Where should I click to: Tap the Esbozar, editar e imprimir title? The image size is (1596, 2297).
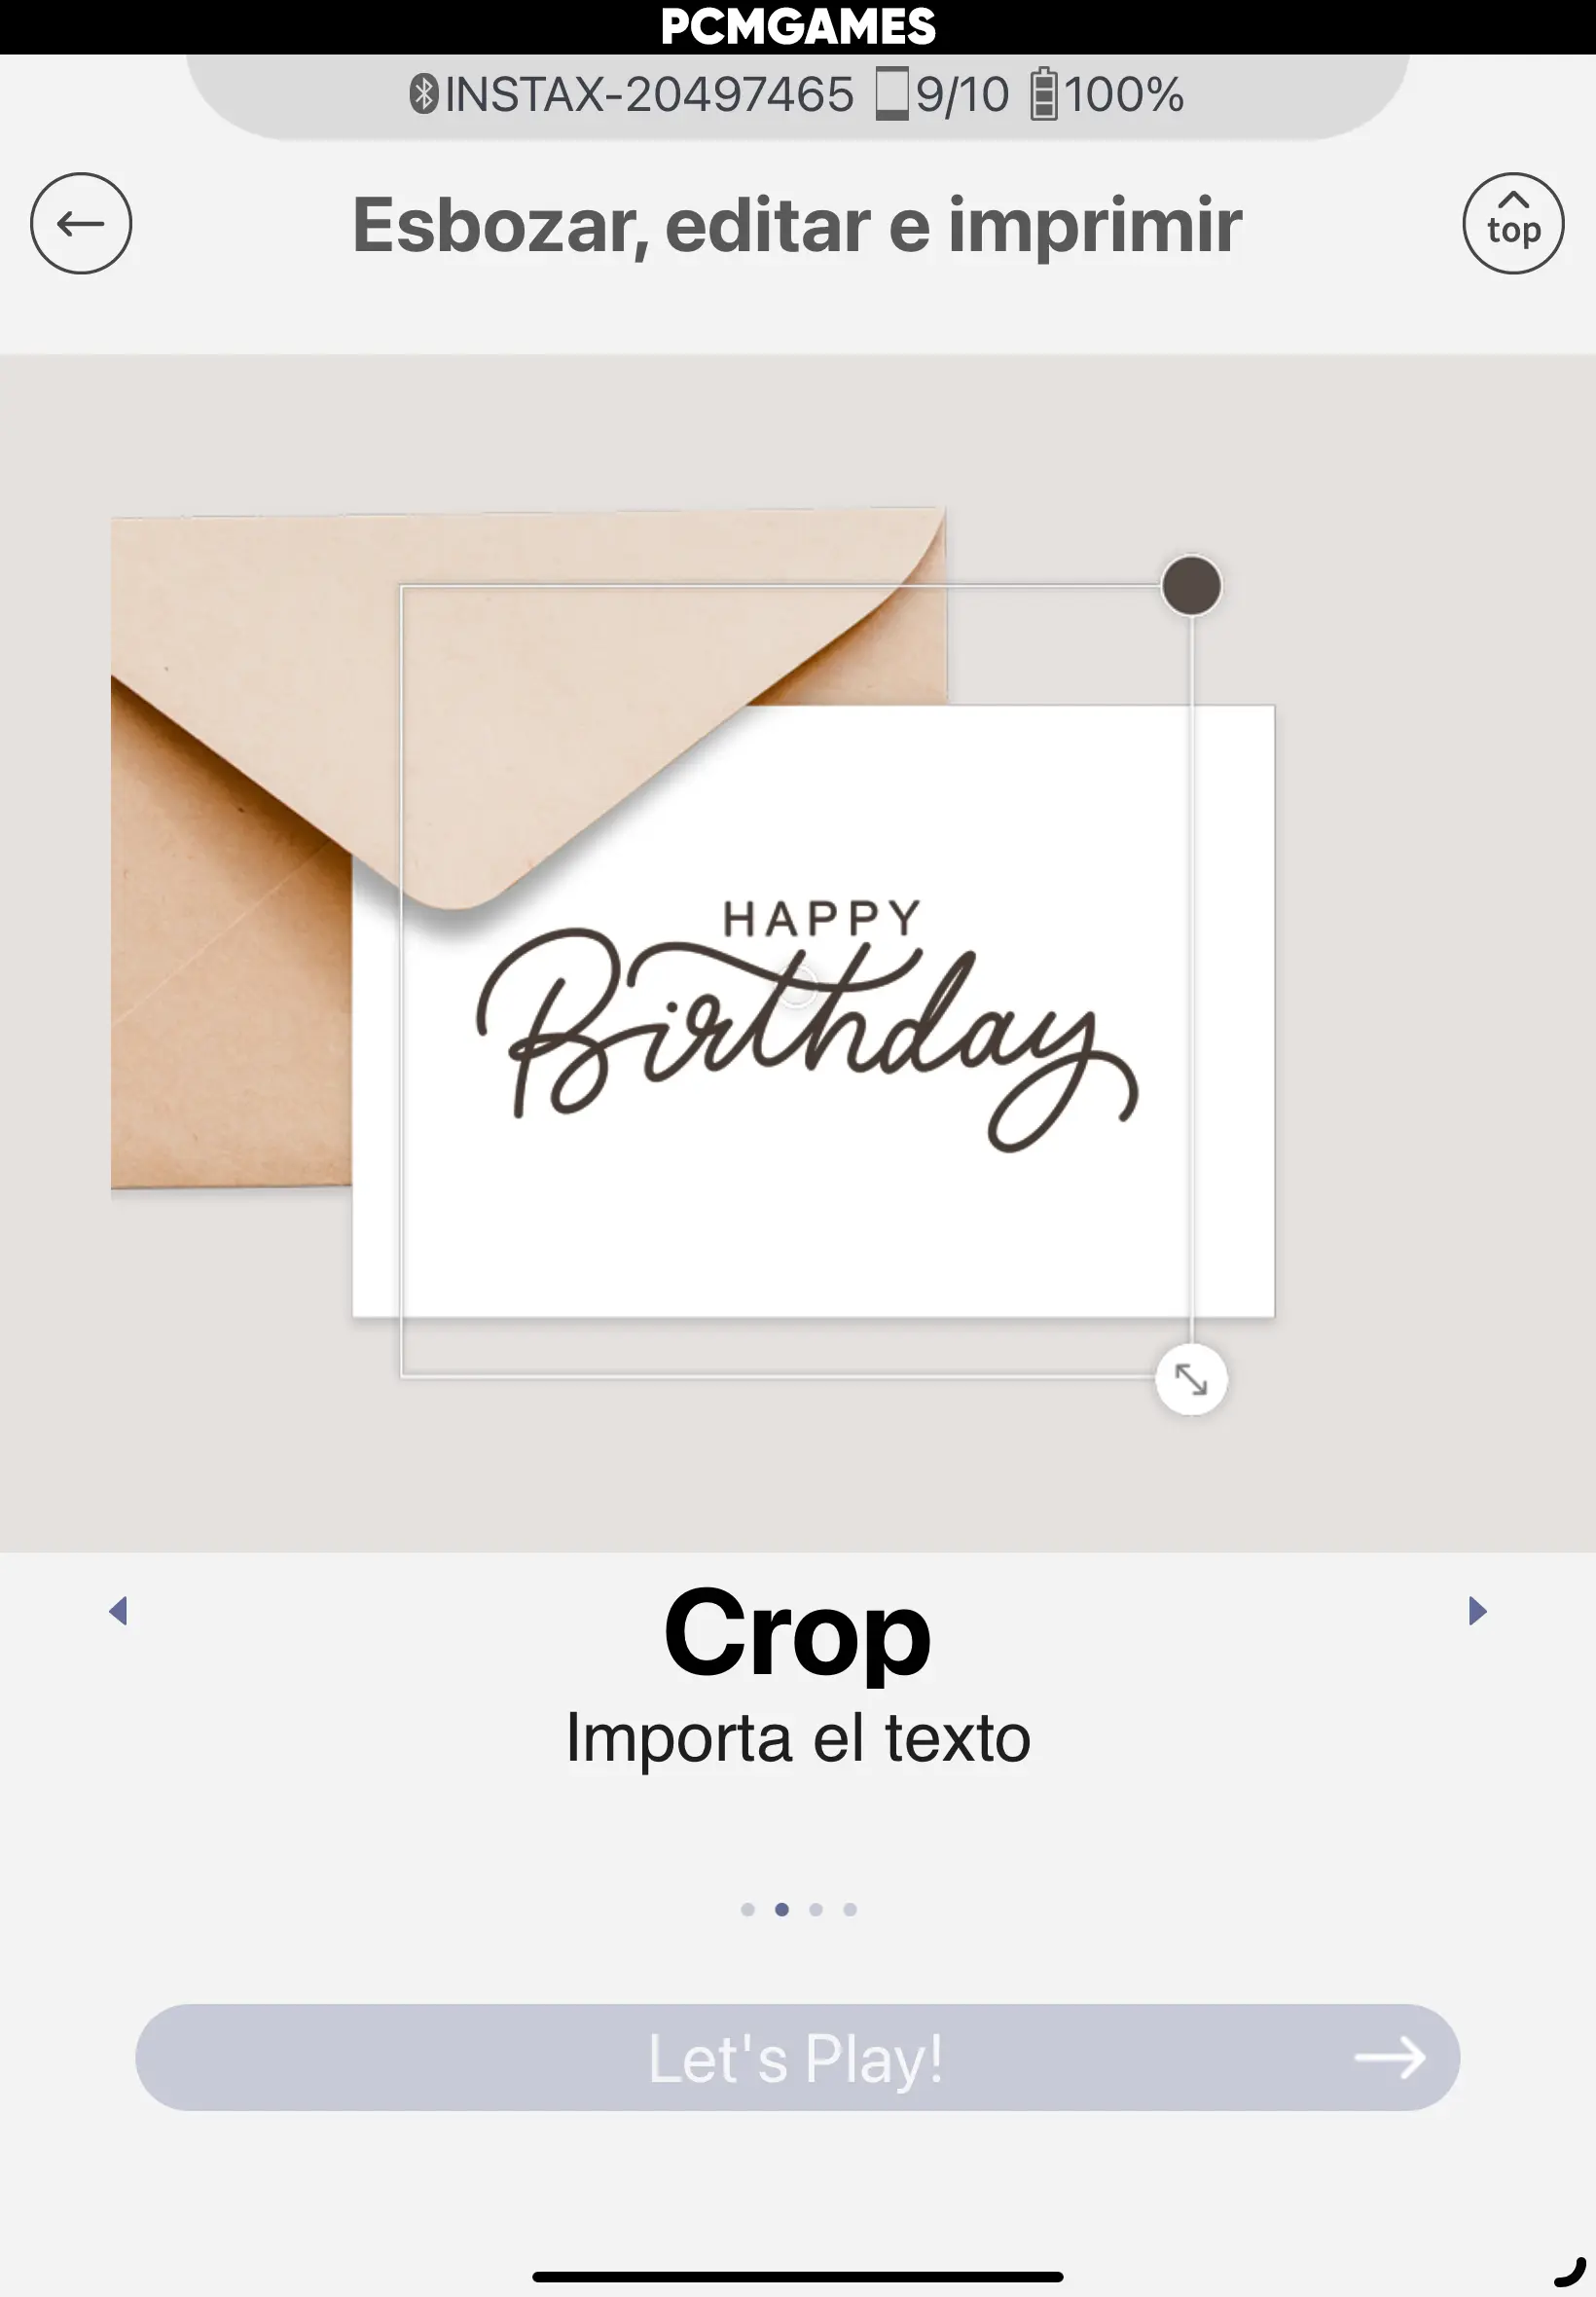point(797,226)
